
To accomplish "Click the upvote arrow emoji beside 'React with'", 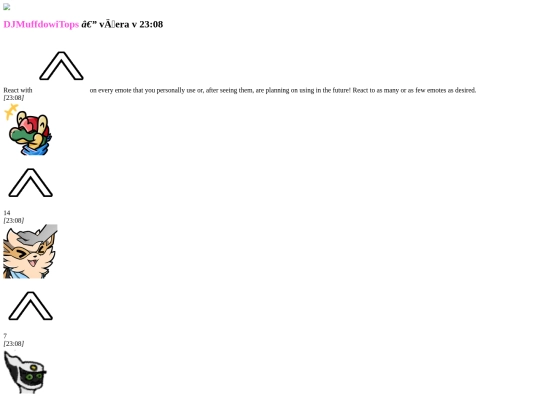I will [61, 66].
